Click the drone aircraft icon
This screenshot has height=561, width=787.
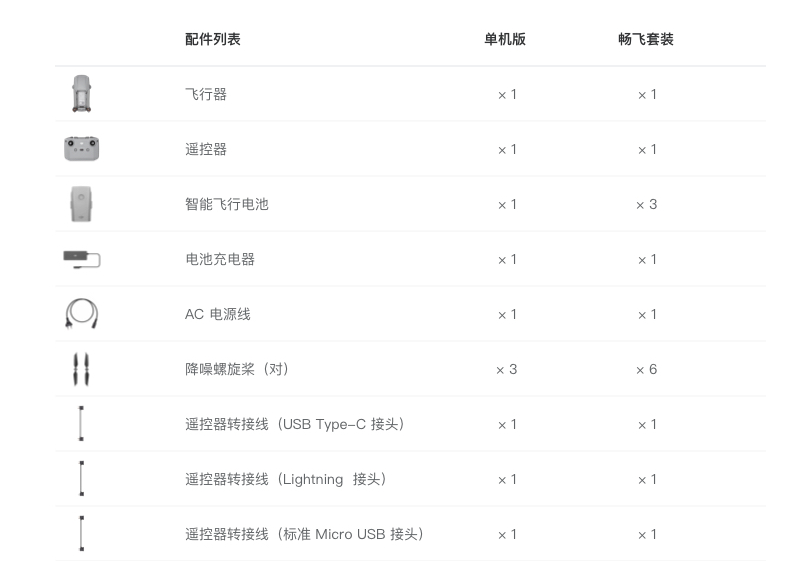tap(82, 94)
